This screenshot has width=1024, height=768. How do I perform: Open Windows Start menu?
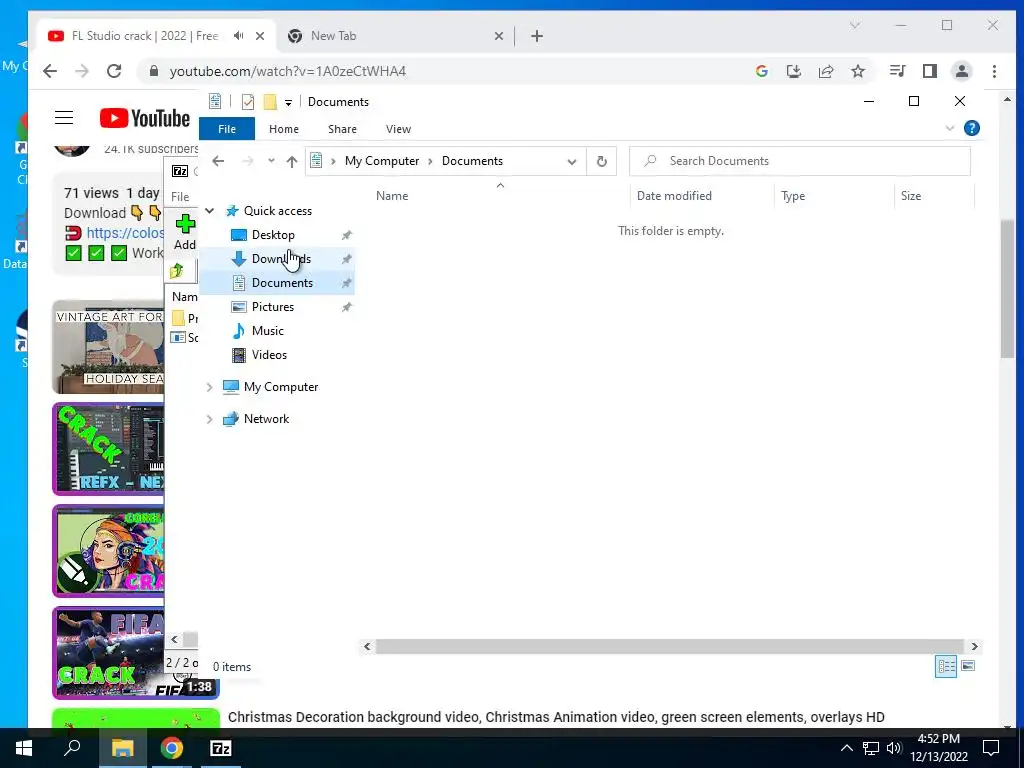click(24, 748)
